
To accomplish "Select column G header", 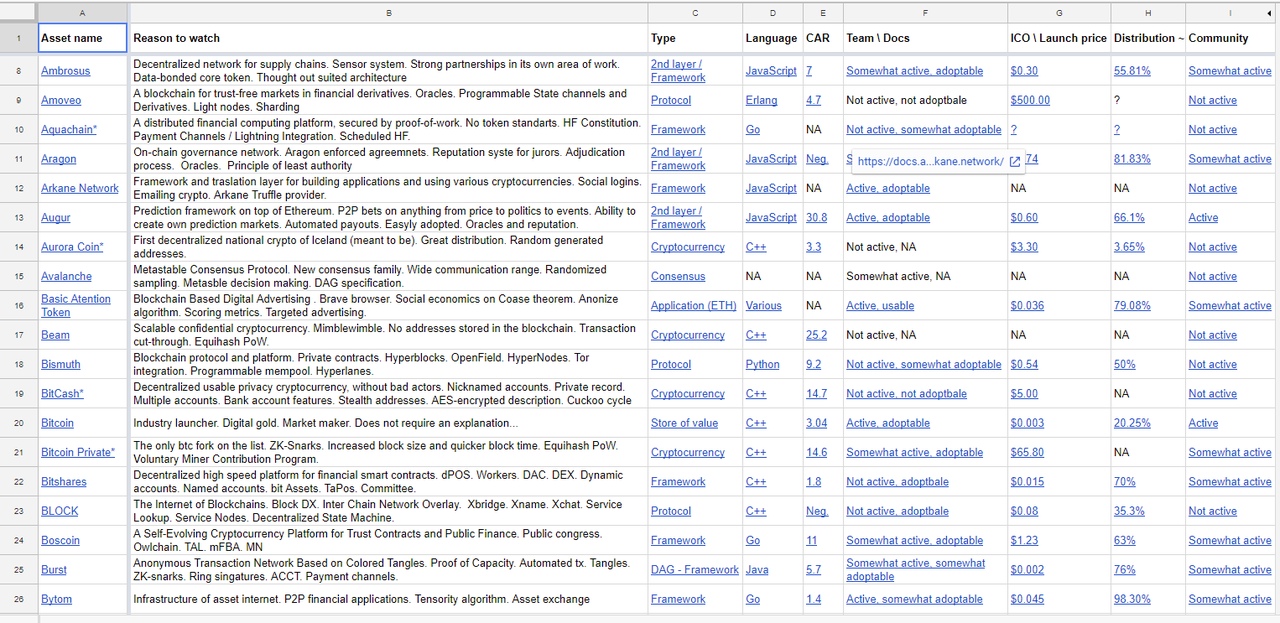I will coord(1059,12).
